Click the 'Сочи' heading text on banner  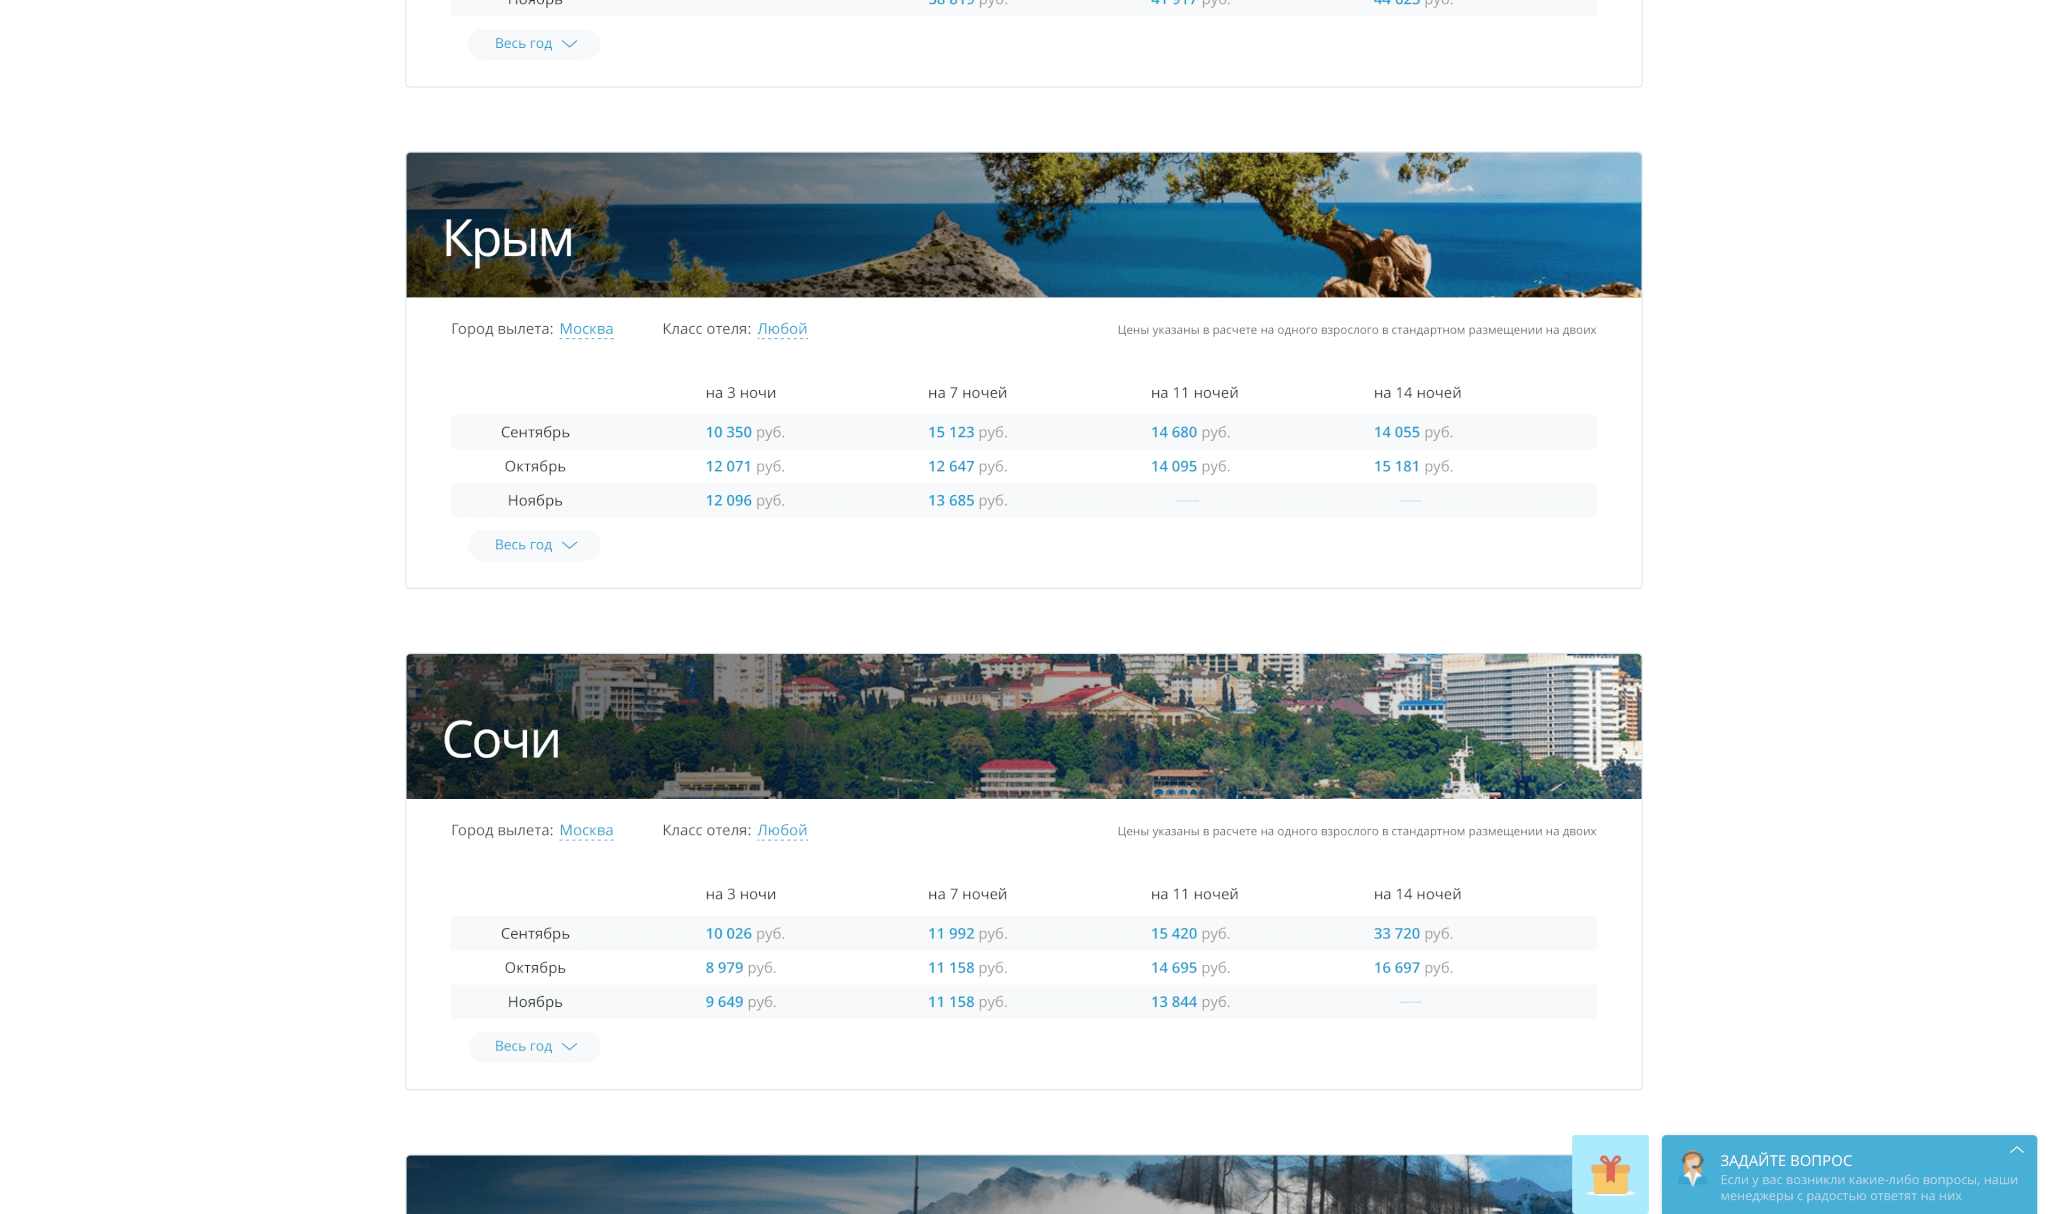(x=501, y=739)
